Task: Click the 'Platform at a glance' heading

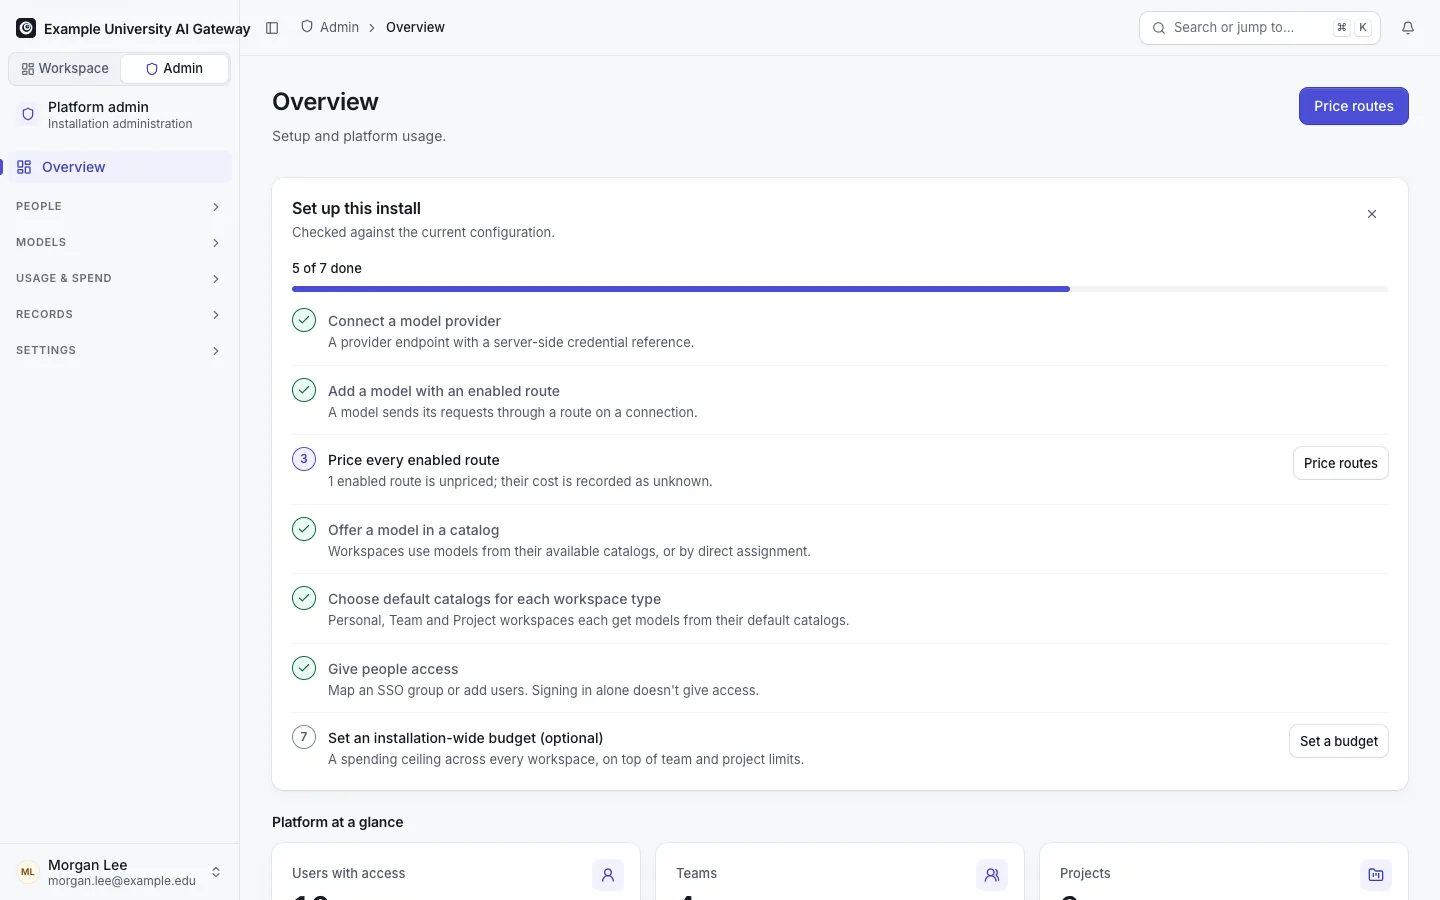Action: point(338,822)
